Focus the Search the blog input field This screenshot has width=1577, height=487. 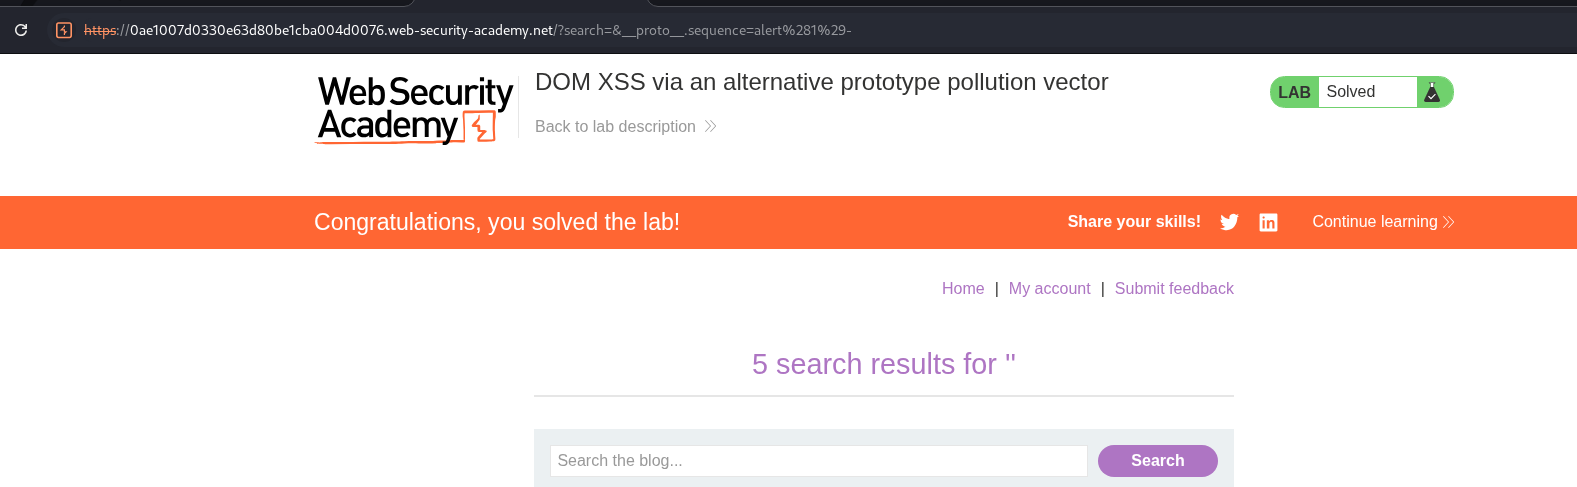pos(818,461)
